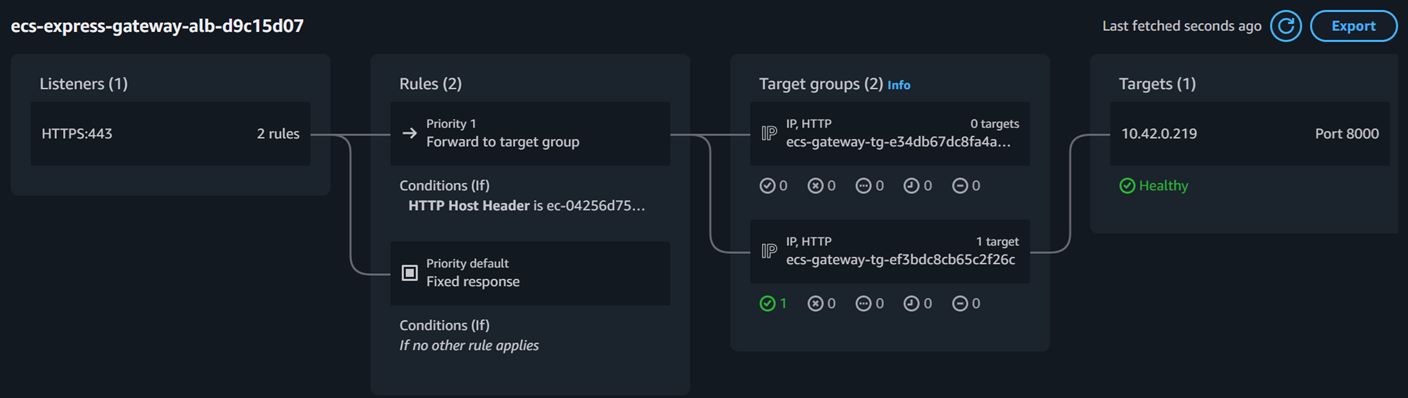Click unhealthy count icon under e34db67 group
Viewport: 1408px width, 398px height.
[x=815, y=186]
